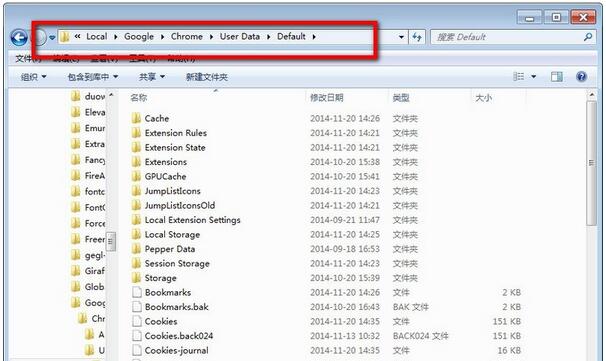Select the Giraf folder in navigation pane
The width and height of the screenshot is (606, 361).
[89, 271]
